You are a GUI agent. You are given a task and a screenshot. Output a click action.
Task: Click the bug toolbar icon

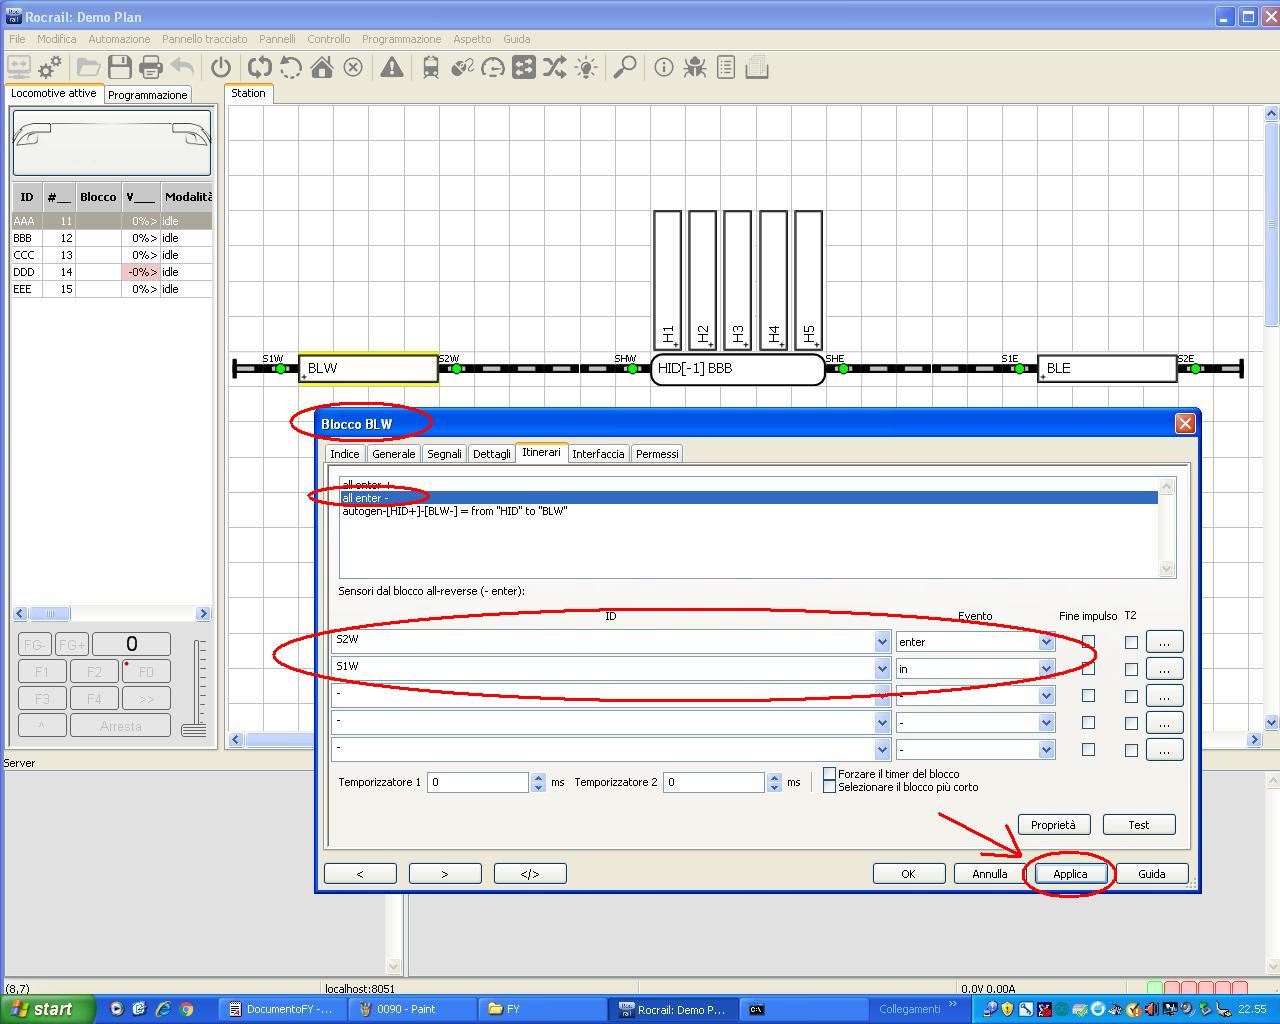[x=695, y=67]
